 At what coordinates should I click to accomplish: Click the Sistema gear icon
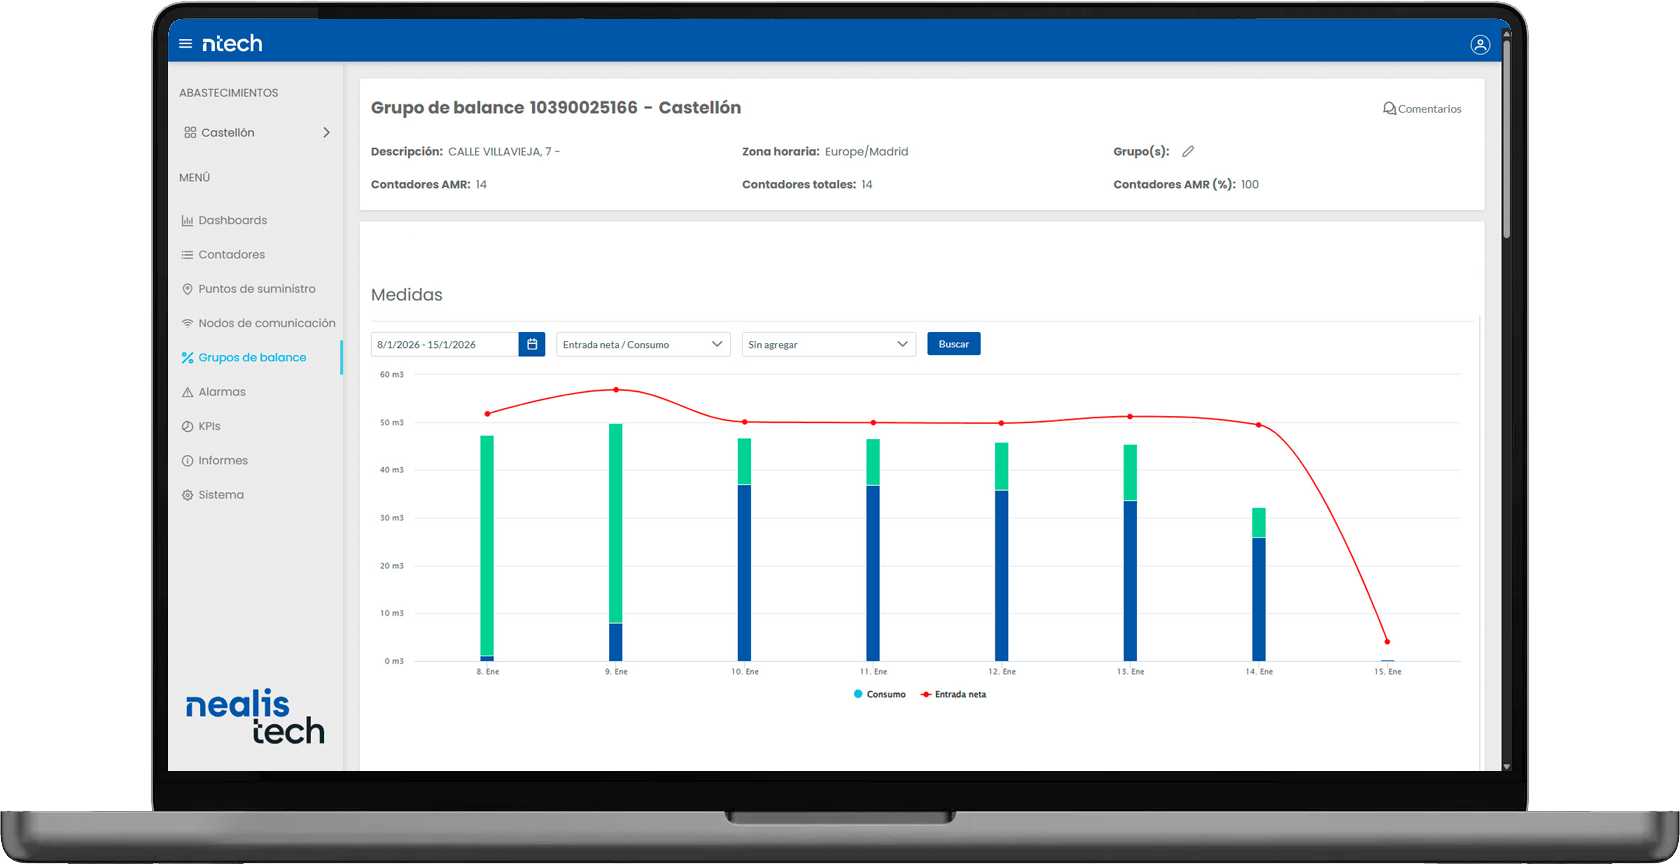(187, 495)
